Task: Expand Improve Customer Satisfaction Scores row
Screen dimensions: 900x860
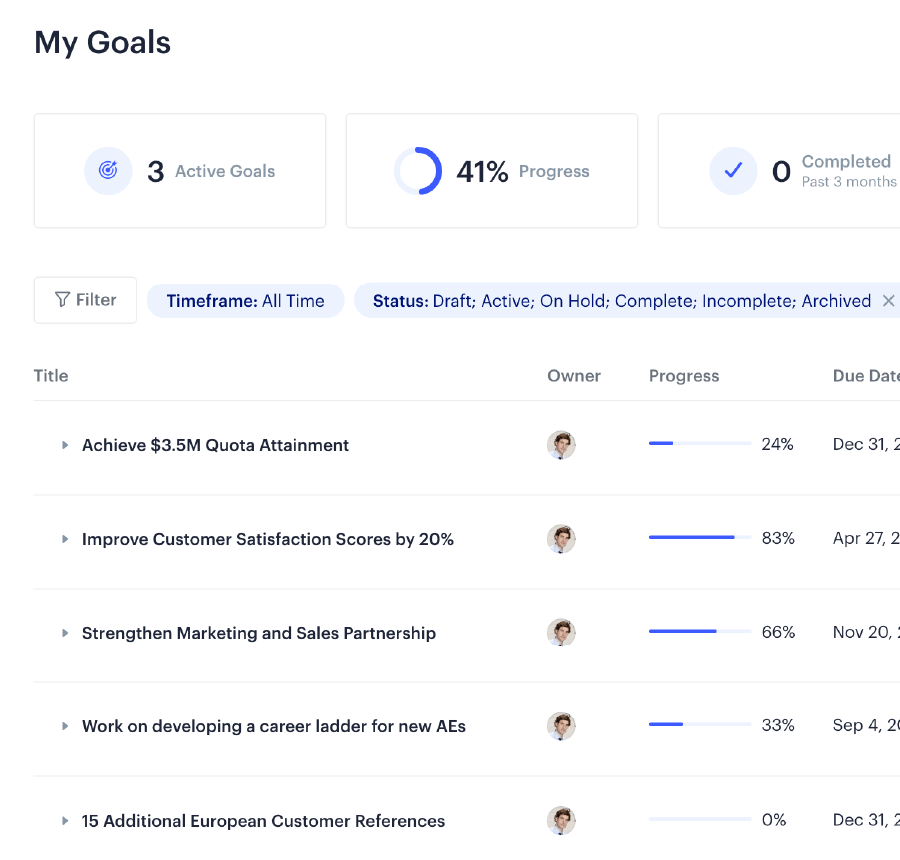Action: coord(65,539)
